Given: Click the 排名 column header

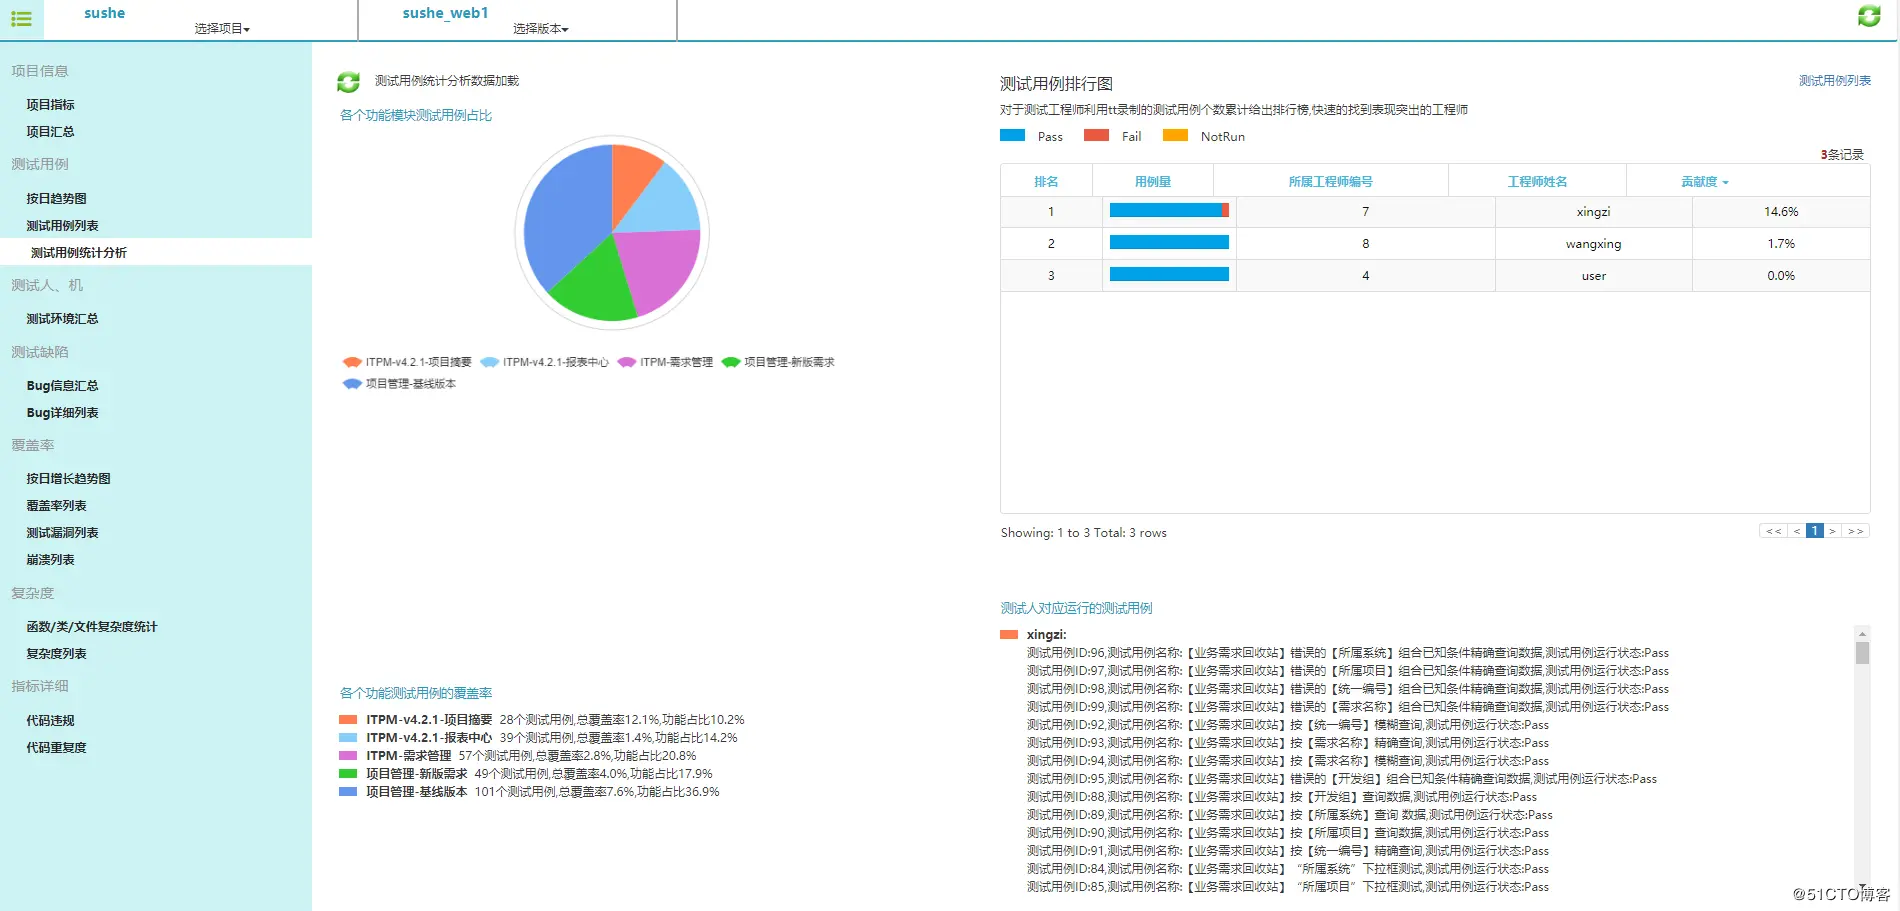Looking at the screenshot, I should (1046, 182).
